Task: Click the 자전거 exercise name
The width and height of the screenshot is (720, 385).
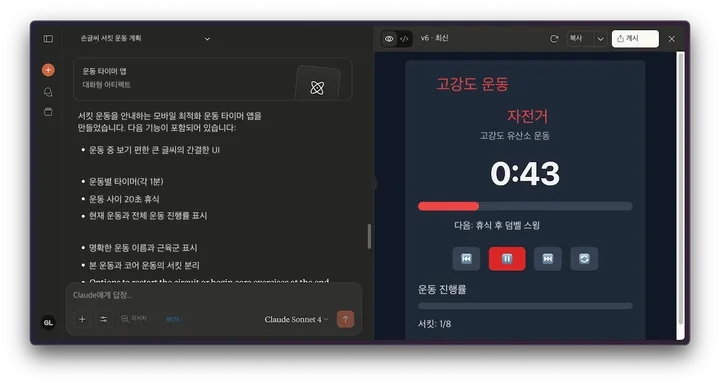Action: [527, 116]
